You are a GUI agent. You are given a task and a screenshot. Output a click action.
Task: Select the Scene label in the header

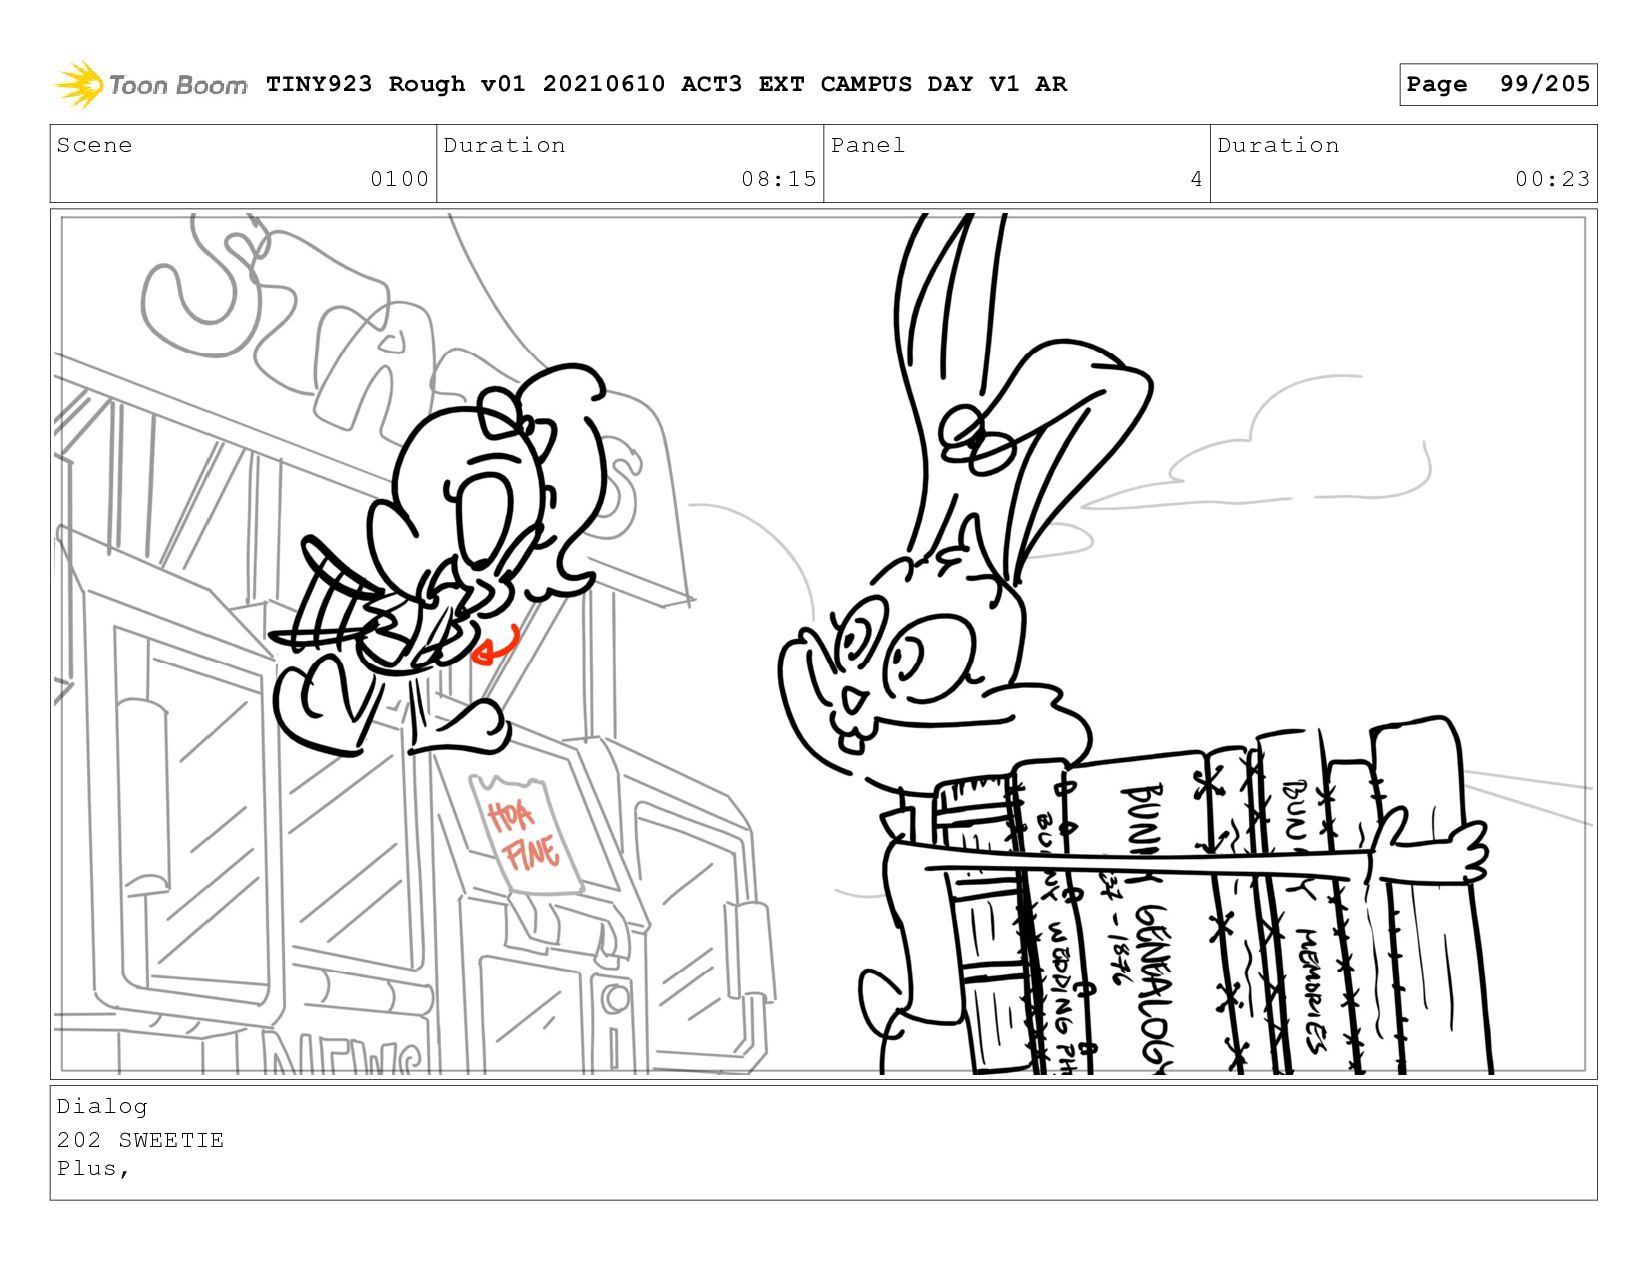[94, 145]
